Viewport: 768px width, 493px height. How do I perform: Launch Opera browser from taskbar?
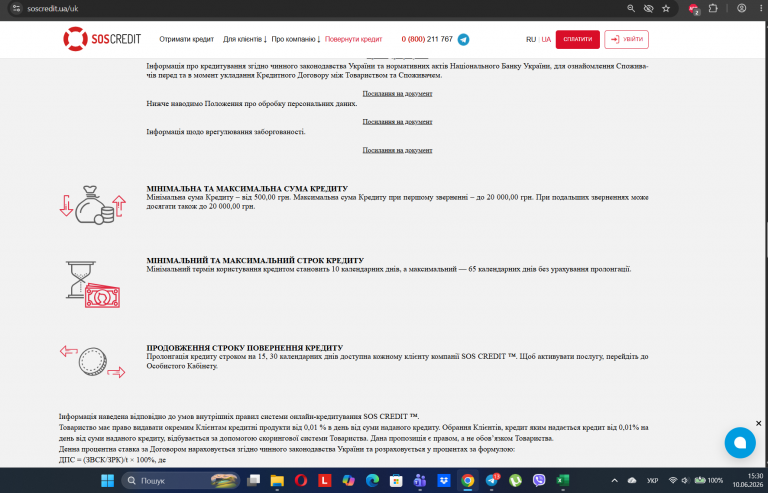301,480
